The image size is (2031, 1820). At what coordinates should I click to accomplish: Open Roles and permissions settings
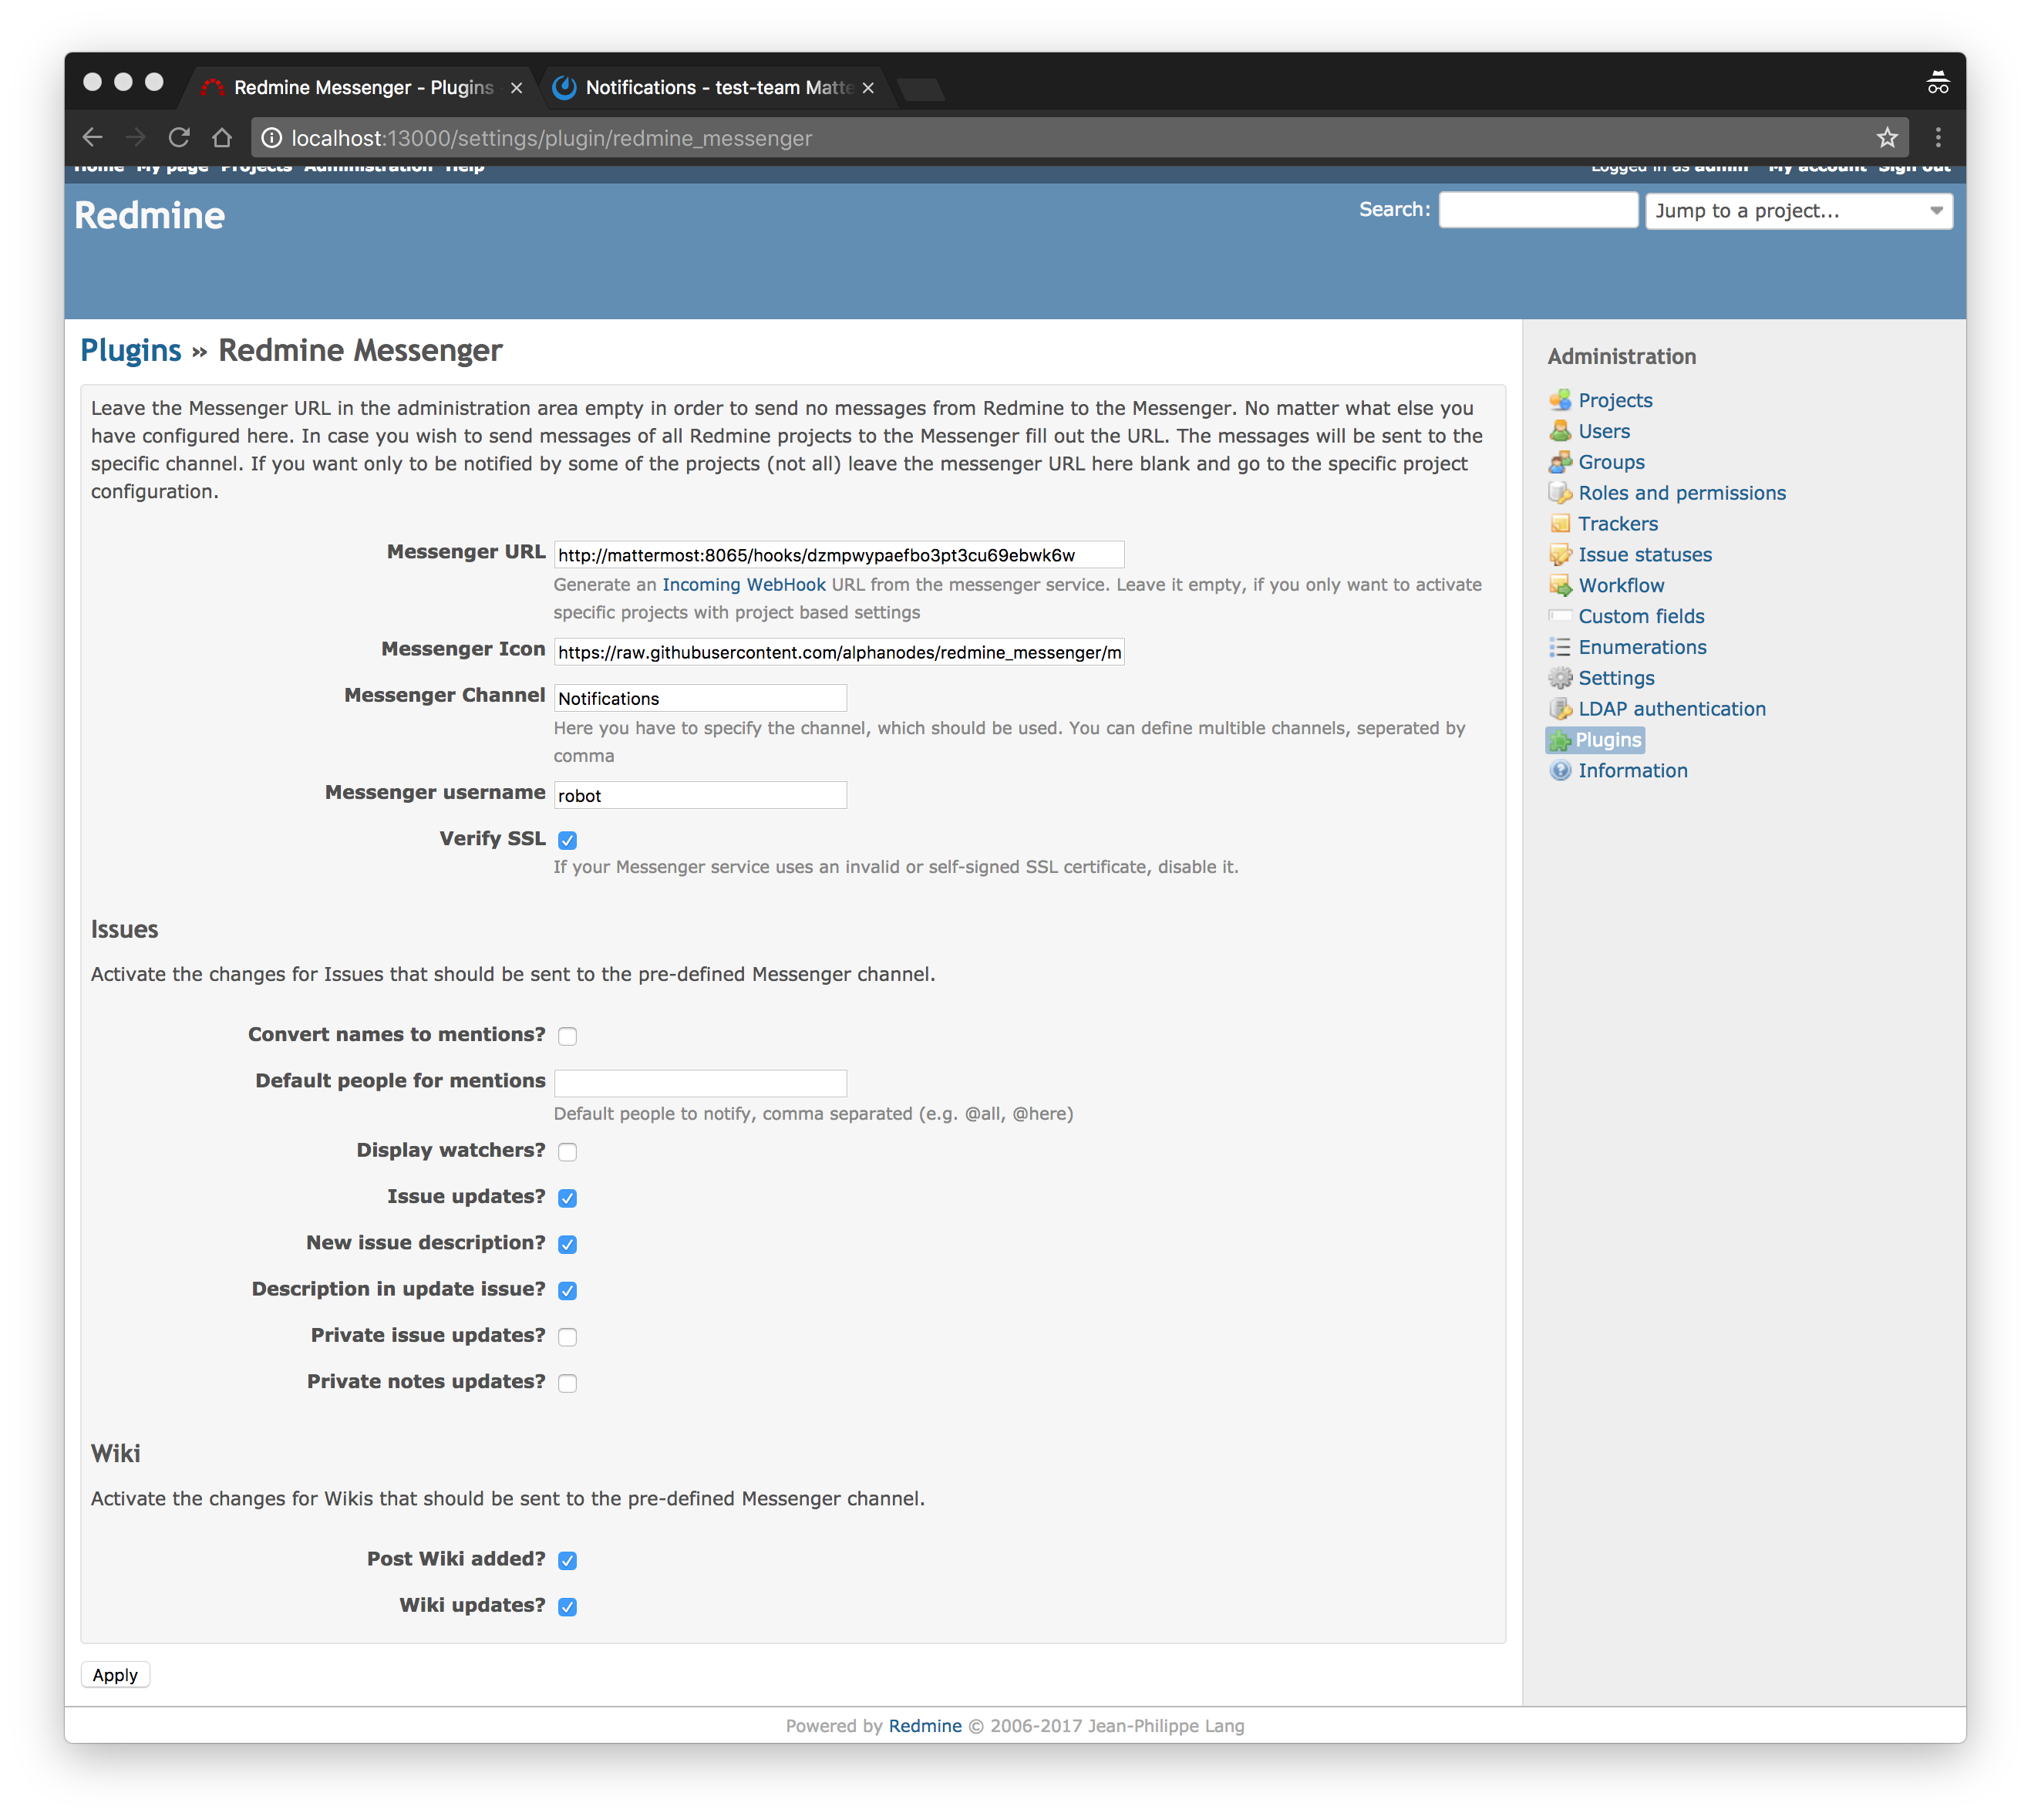coord(1562,492)
